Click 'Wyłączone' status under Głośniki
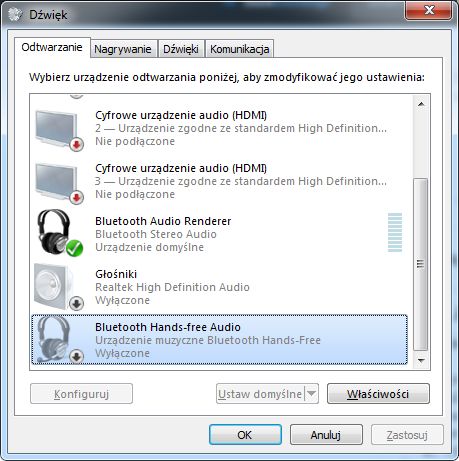The height and width of the screenshot is (461, 459). (x=122, y=300)
